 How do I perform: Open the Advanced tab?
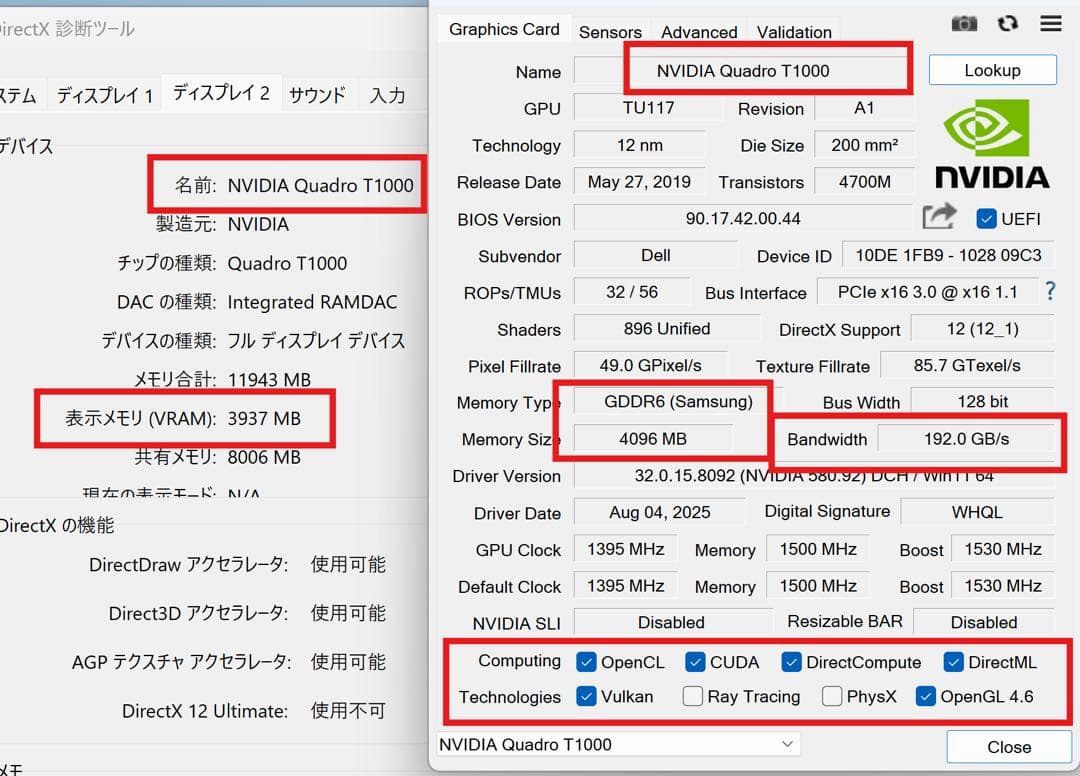coord(699,30)
